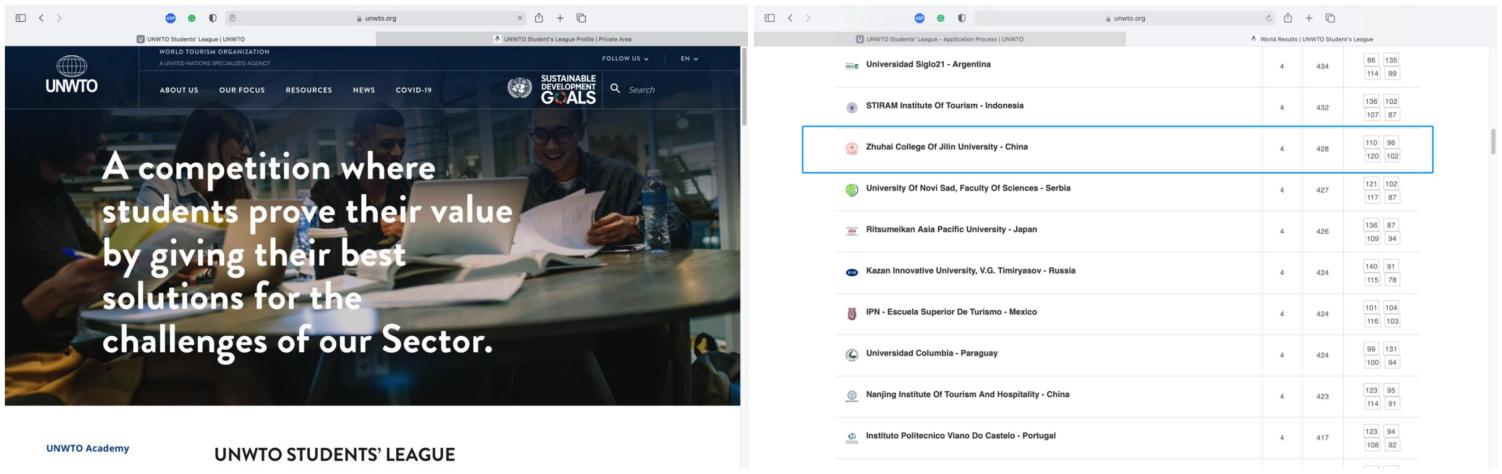Viewport: 1502px width, 474px height.
Task: Open IPN - Escuela Superior De Turismo
Action: click(951, 312)
